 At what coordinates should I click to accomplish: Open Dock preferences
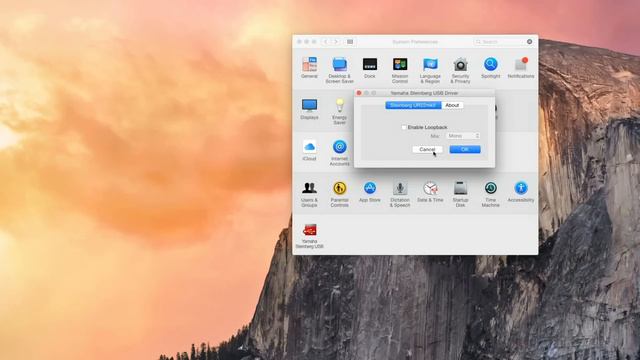coord(370,68)
